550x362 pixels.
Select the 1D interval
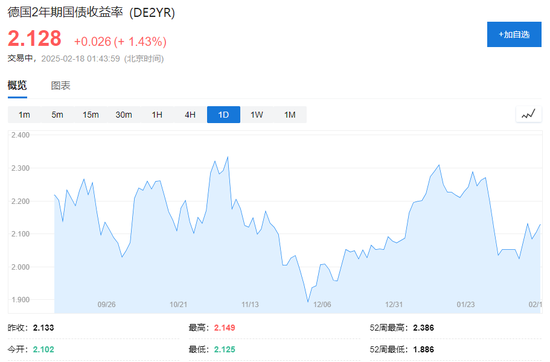click(x=223, y=115)
